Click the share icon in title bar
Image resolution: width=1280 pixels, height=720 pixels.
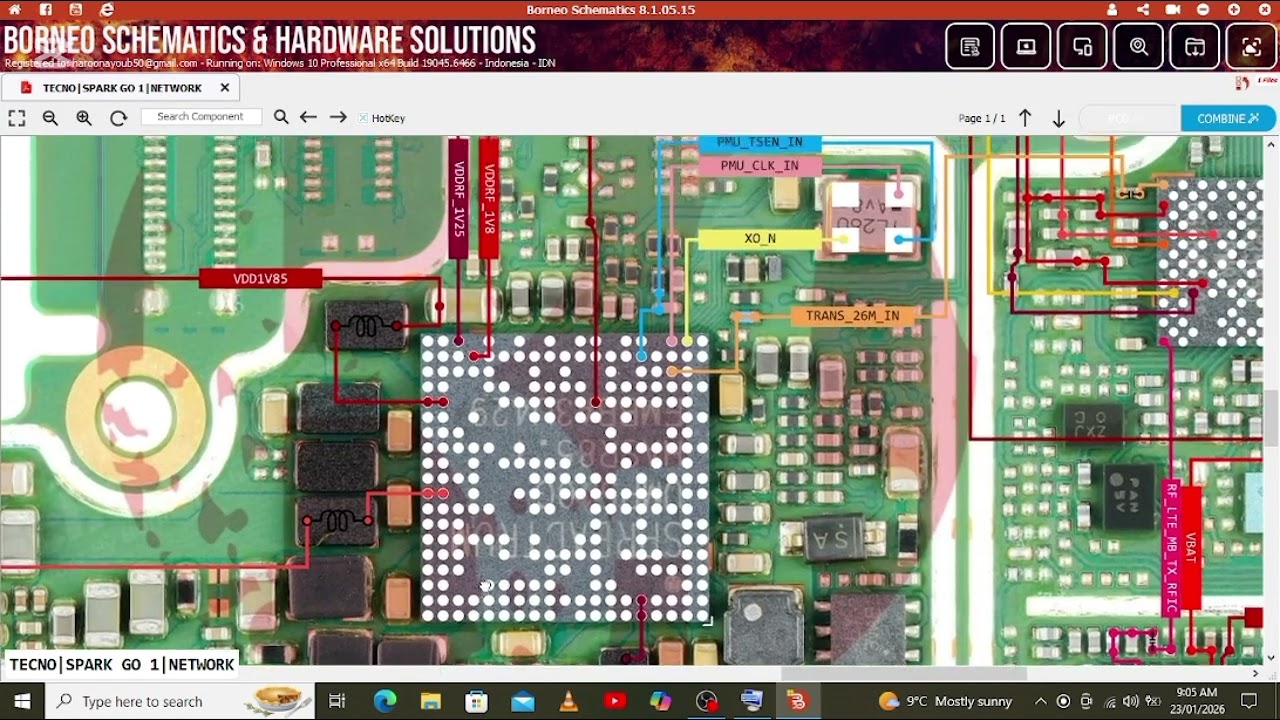1143,9
